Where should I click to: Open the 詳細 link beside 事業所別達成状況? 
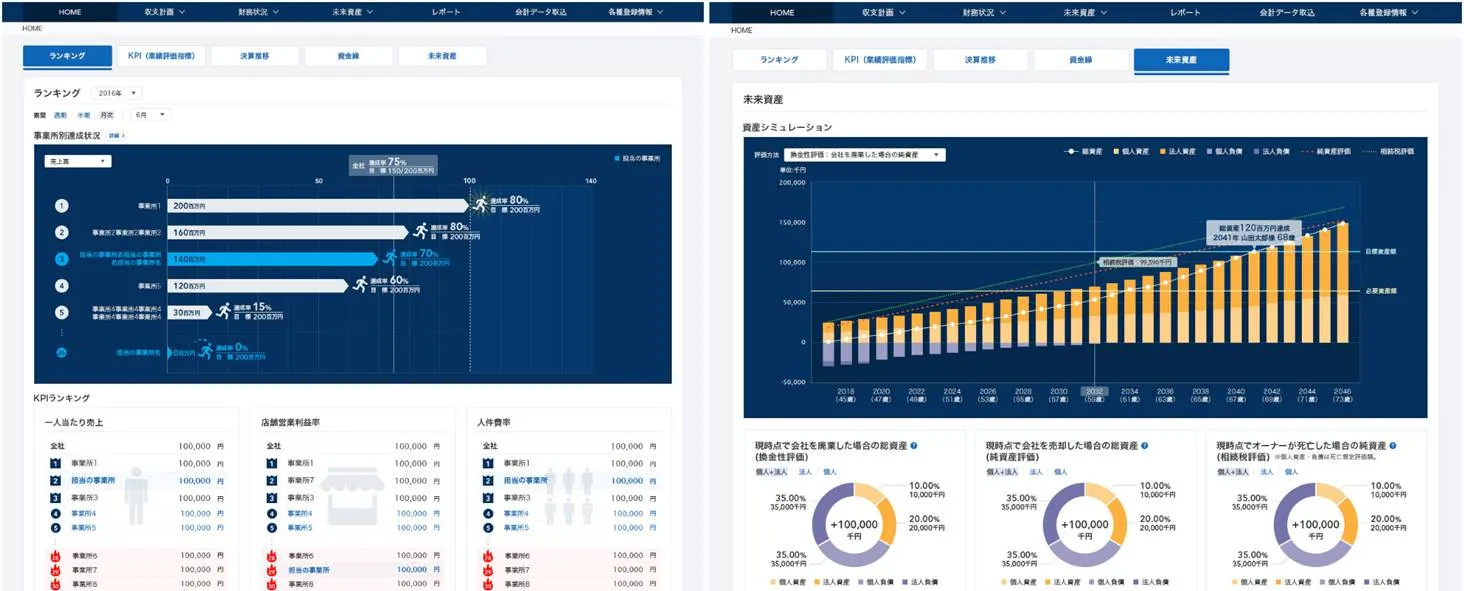(116, 135)
